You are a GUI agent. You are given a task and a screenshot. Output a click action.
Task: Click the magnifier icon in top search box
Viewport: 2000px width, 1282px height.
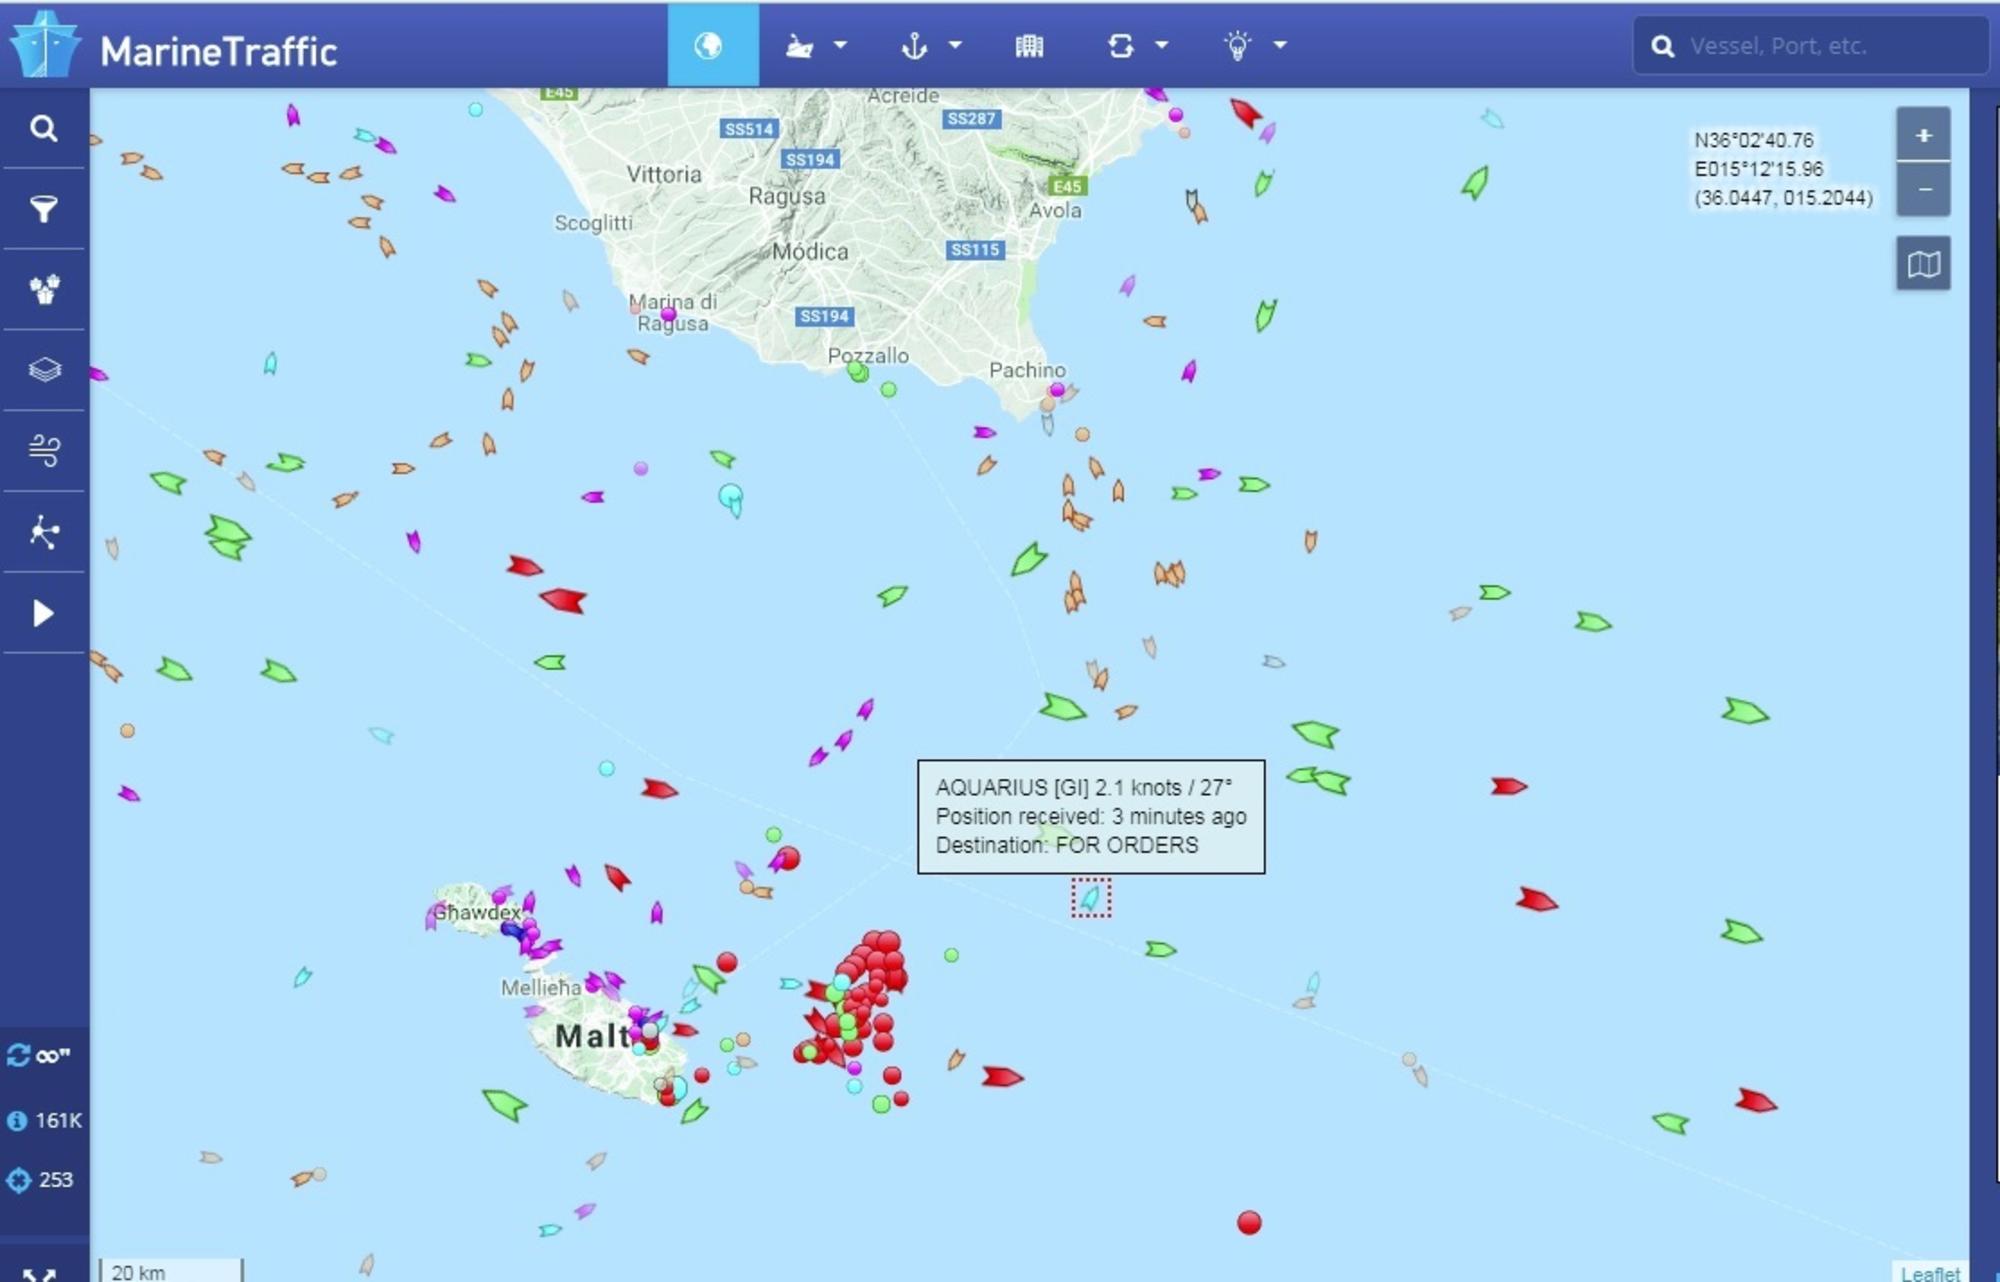pos(1662,46)
